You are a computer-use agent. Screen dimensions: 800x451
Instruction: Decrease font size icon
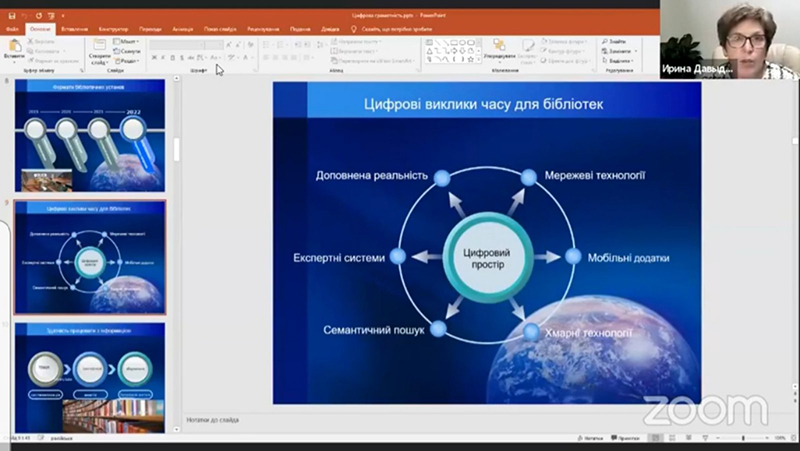click(x=238, y=45)
